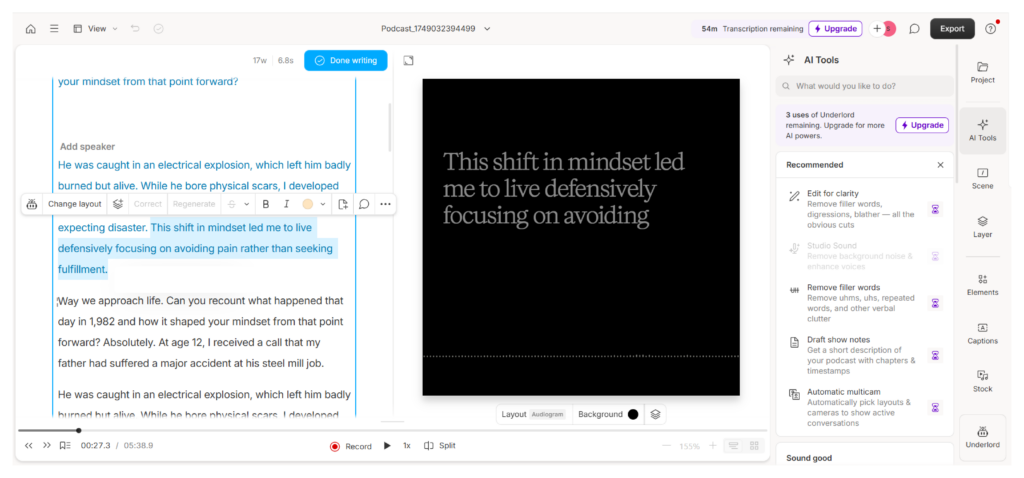Select Remove filler words tool

click(x=865, y=303)
